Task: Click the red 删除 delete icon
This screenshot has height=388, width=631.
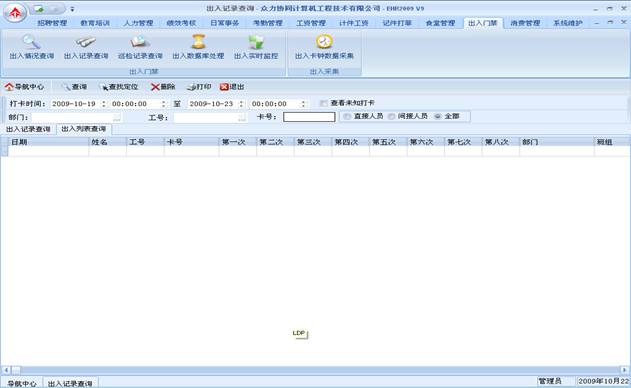Action: 155,87
